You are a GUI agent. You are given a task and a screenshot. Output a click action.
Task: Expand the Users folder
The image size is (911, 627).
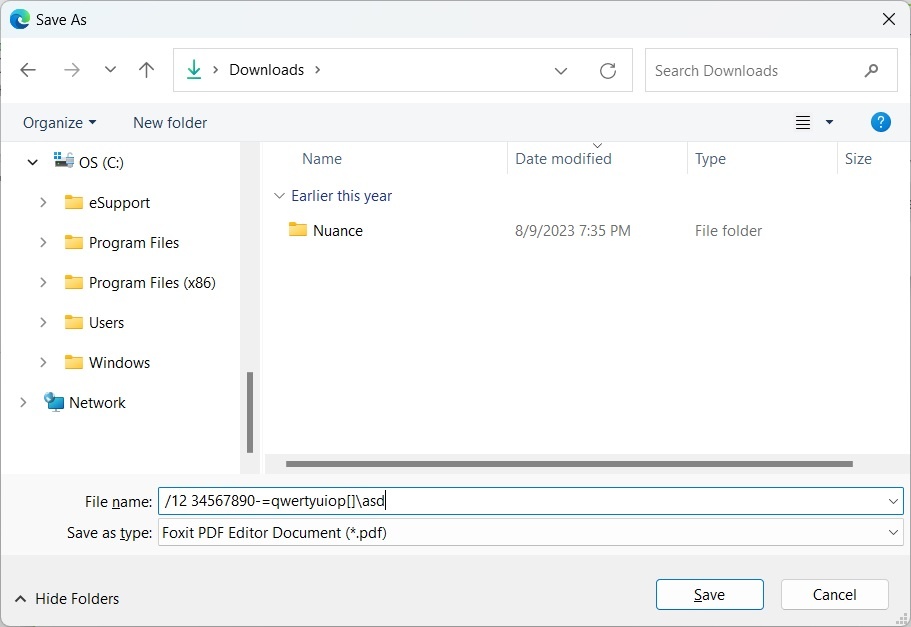pyautogui.click(x=43, y=323)
